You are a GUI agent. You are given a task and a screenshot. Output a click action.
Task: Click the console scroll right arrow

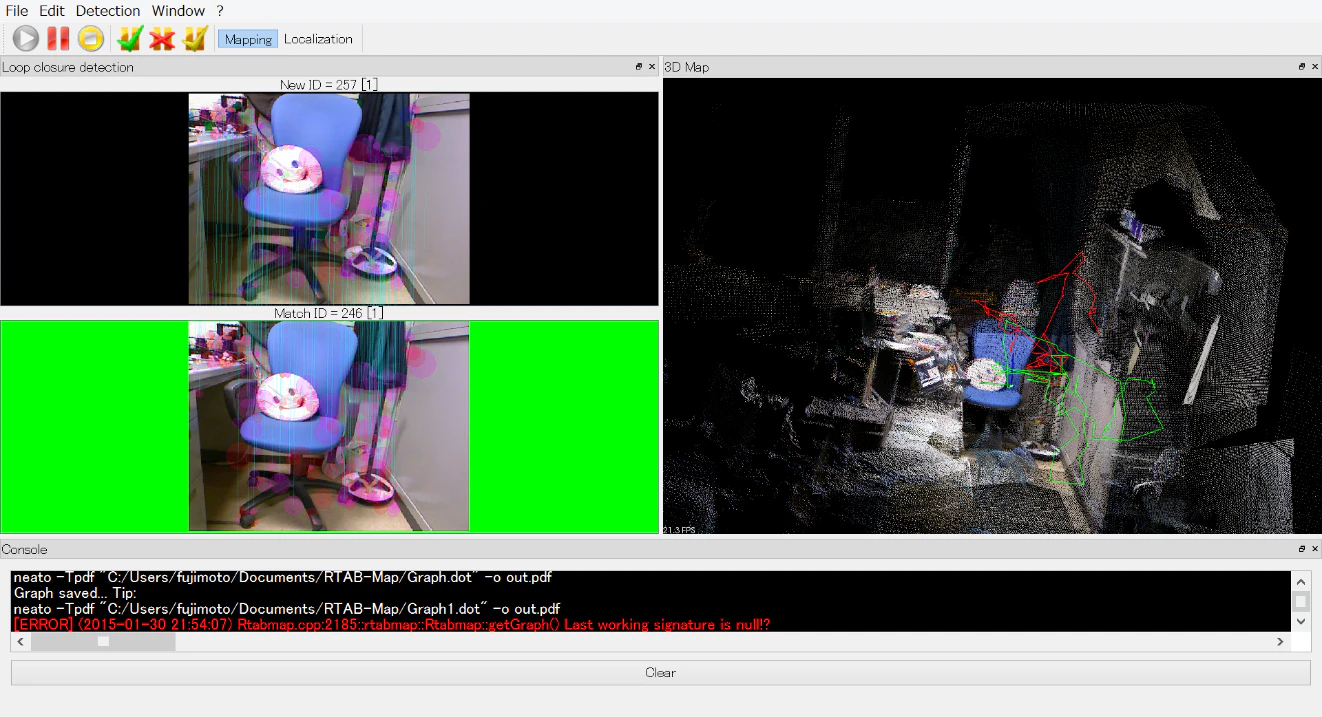tap(1281, 642)
